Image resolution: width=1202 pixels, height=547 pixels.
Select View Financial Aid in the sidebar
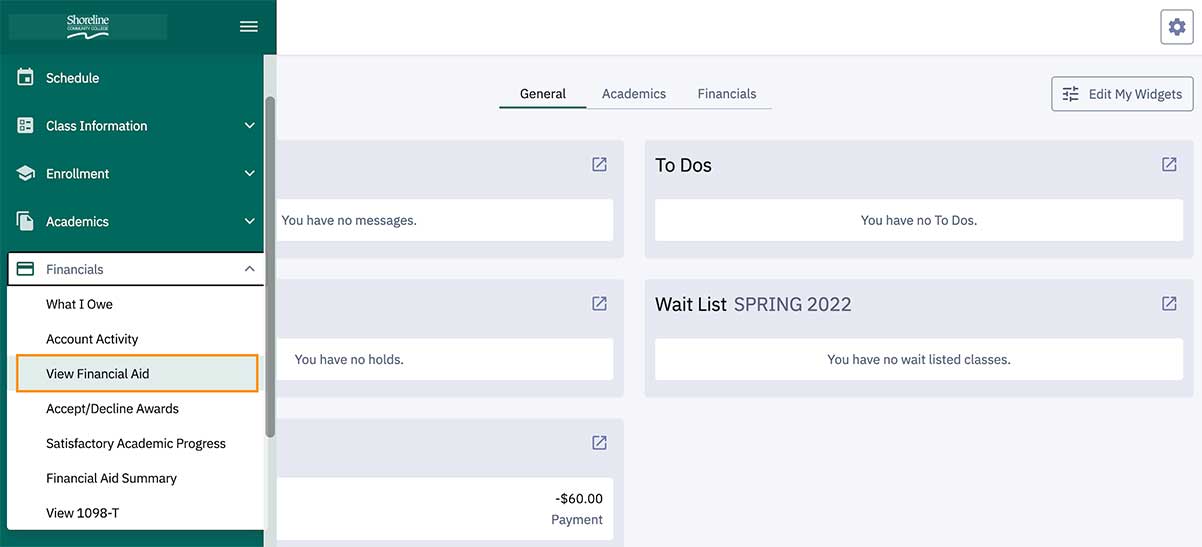(137, 373)
